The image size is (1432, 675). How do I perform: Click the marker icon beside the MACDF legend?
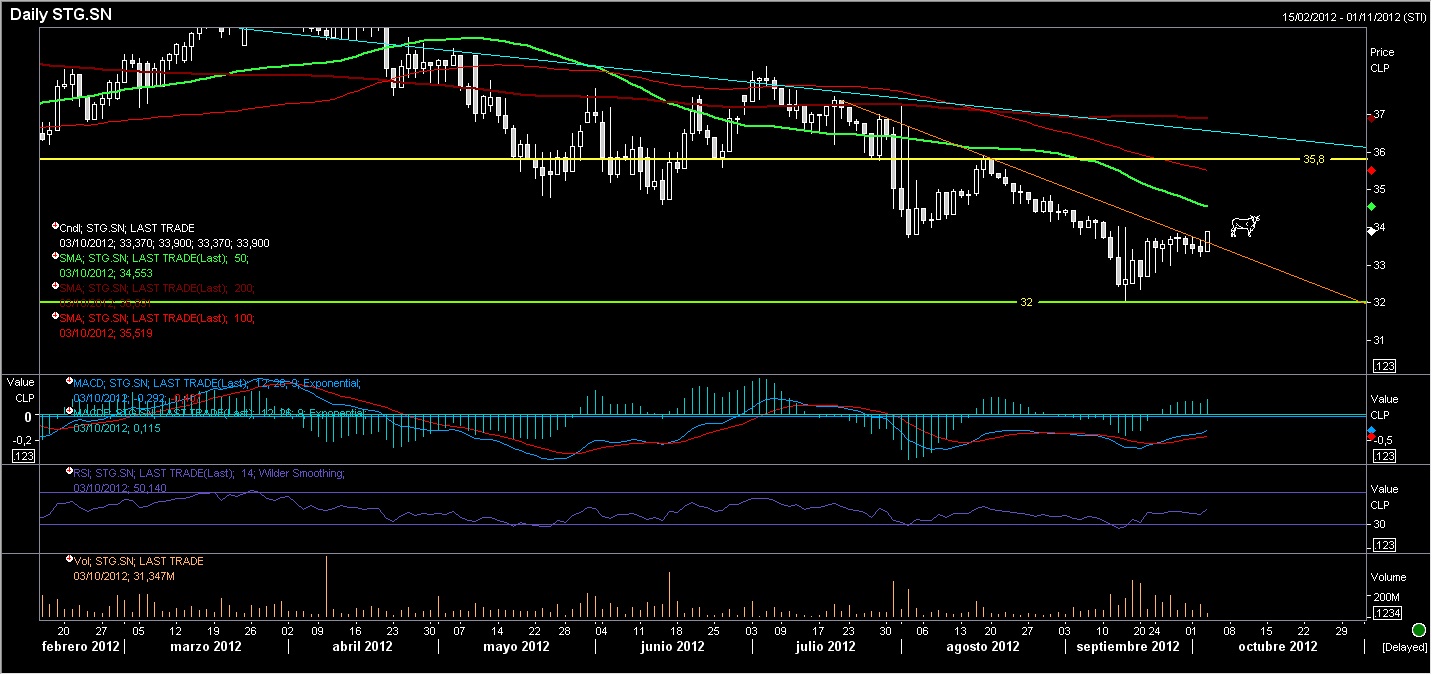coord(69,411)
